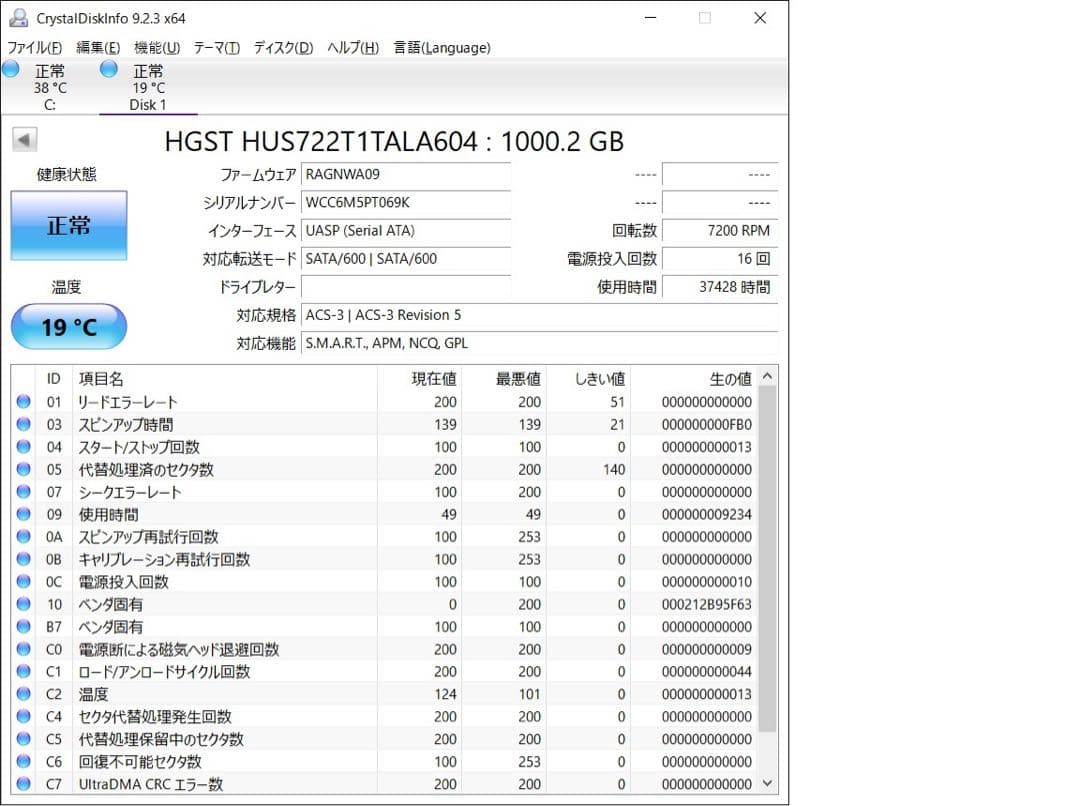Click the status orb in row 09 使用時間
The height and width of the screenshot is (806, 1080).
pyautogui.click(x=23, y=514)
